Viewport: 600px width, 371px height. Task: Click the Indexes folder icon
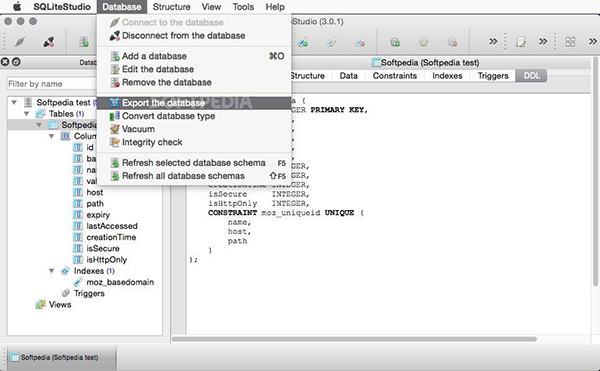pyautogui.click(x=65, y=271)
